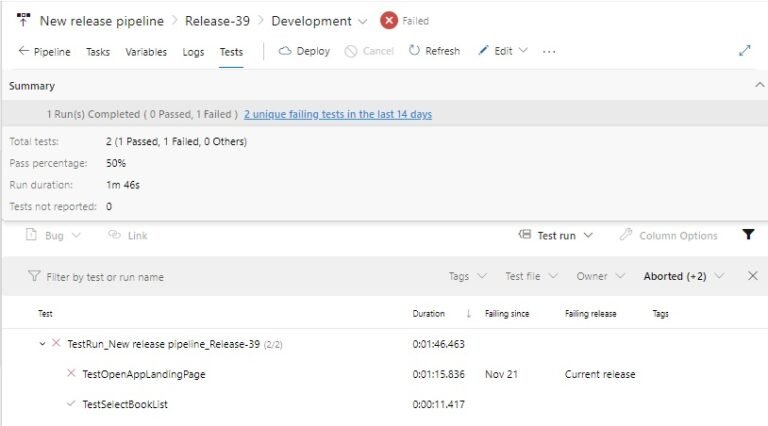
Task: Open the Test run grouping dropdown
Action: point(588,235)
